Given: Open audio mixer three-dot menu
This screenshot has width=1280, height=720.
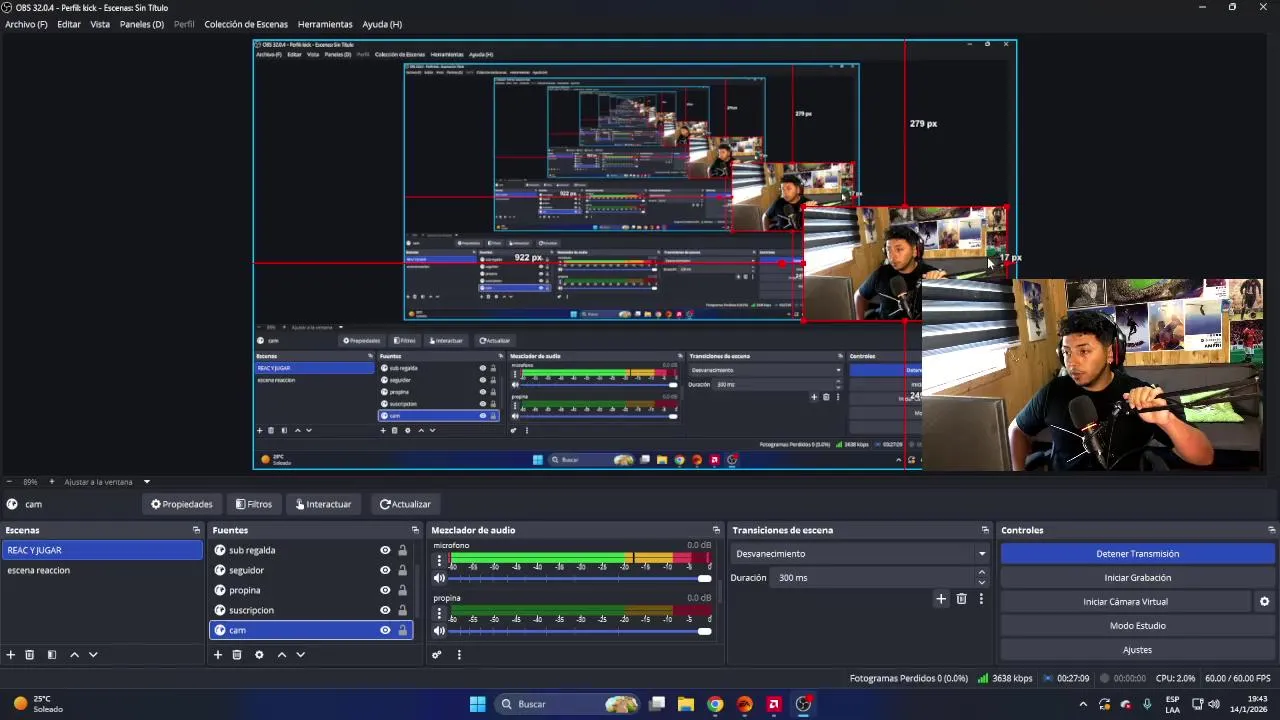Looking at the screenshot, I should tap(459, 655).
